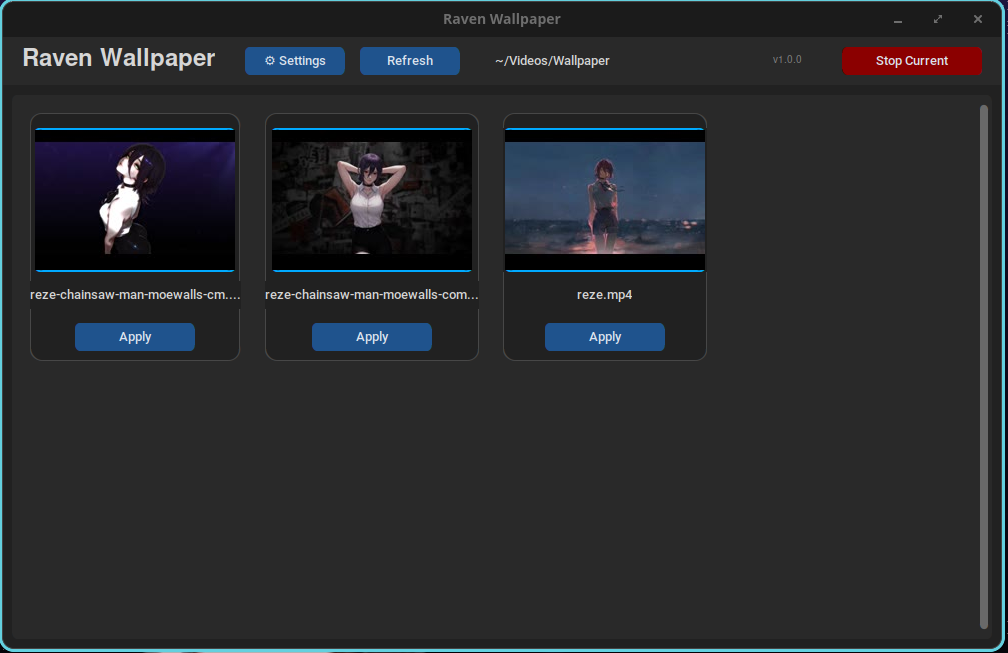Click the Raven Wallpaper heading
This screenshot has width=1008, height=653.
118,58
